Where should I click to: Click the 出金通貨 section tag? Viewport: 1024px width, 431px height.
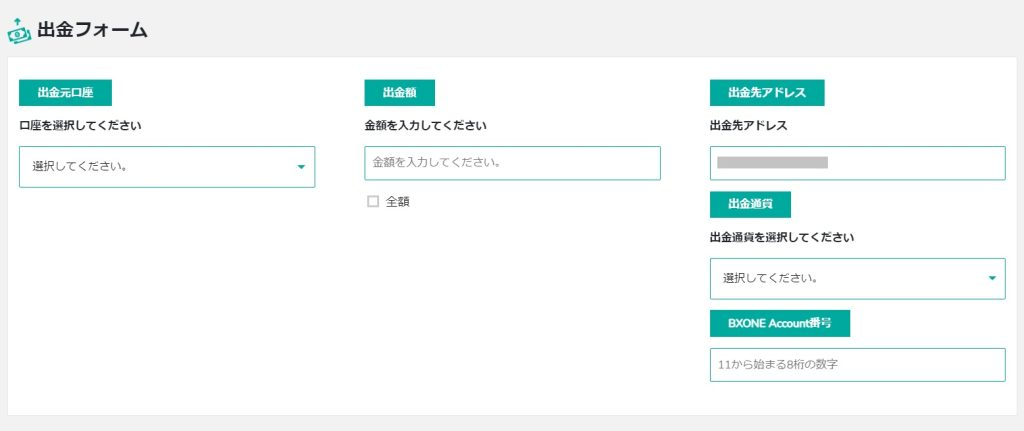coord(750,204)
